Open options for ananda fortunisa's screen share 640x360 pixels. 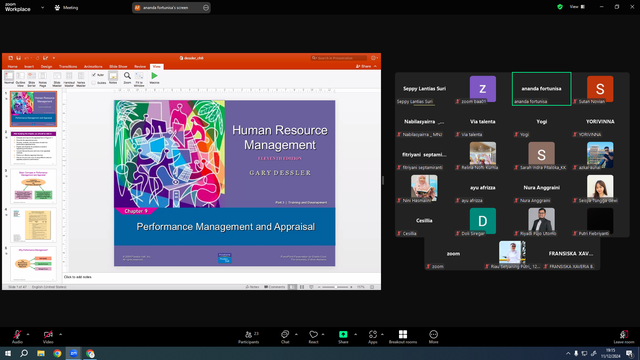(206, 7)
